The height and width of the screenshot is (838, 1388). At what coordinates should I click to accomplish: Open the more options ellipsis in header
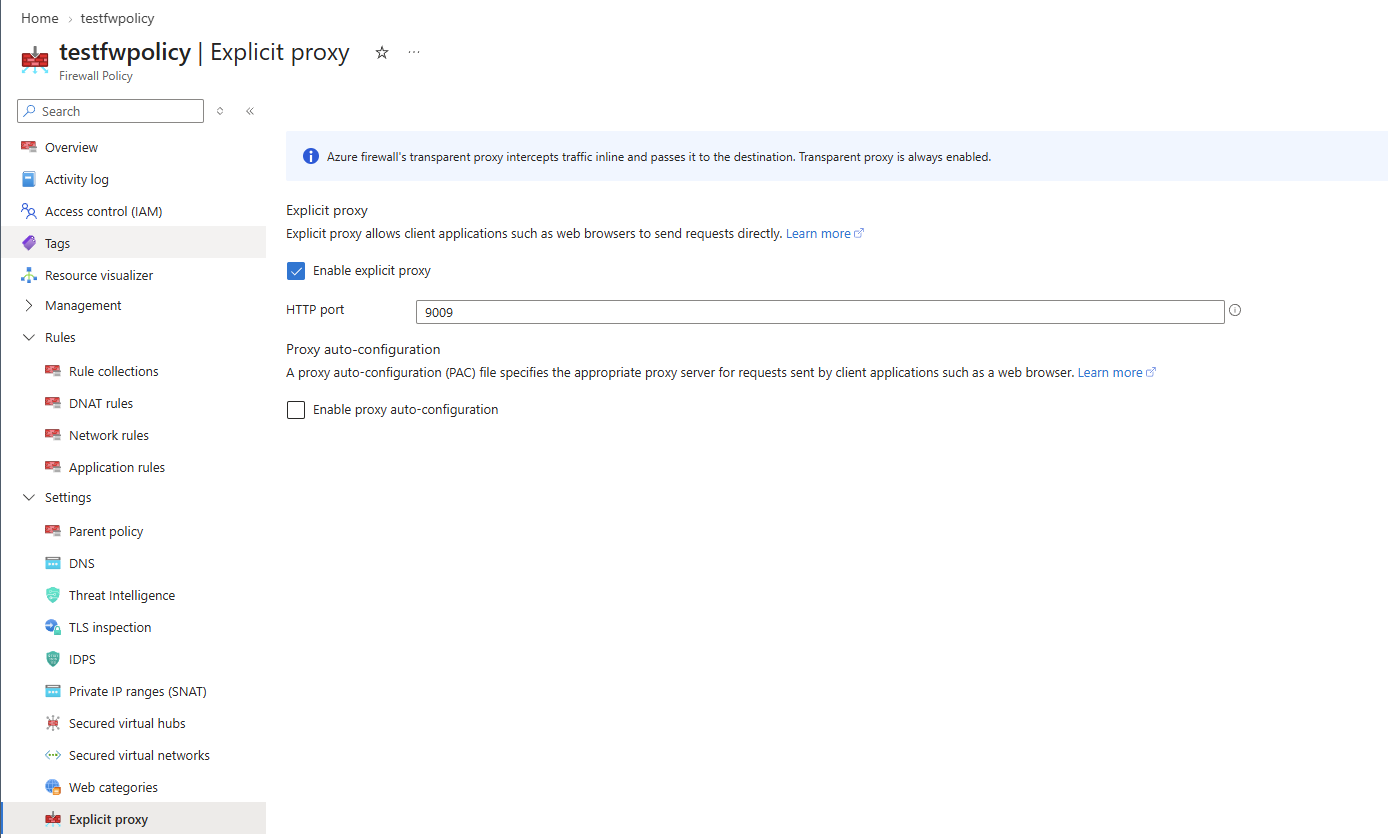[414, 52]
